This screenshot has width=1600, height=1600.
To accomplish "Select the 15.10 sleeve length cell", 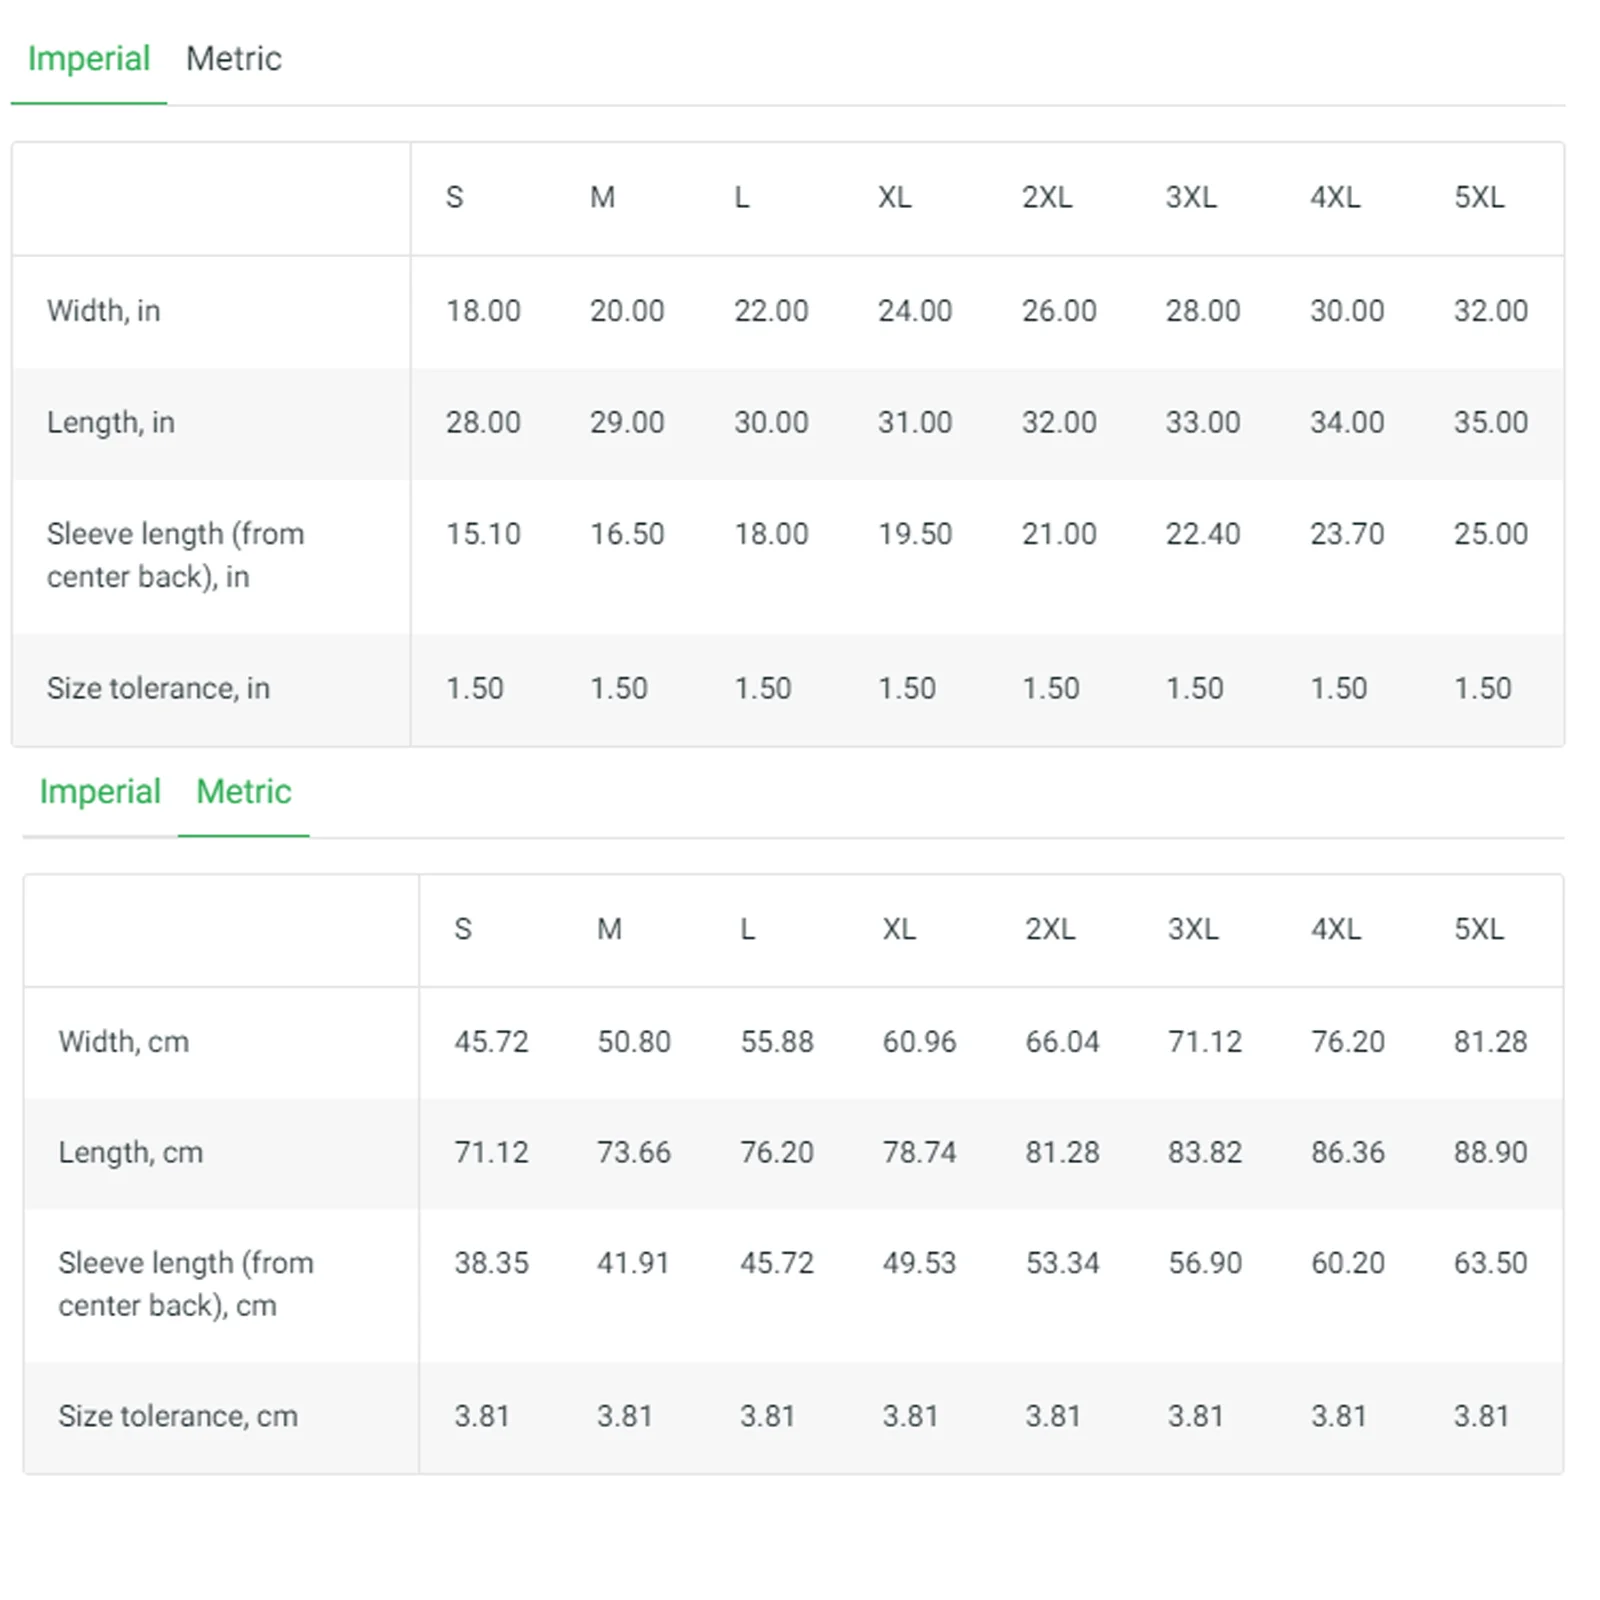I will pos(483,534).
